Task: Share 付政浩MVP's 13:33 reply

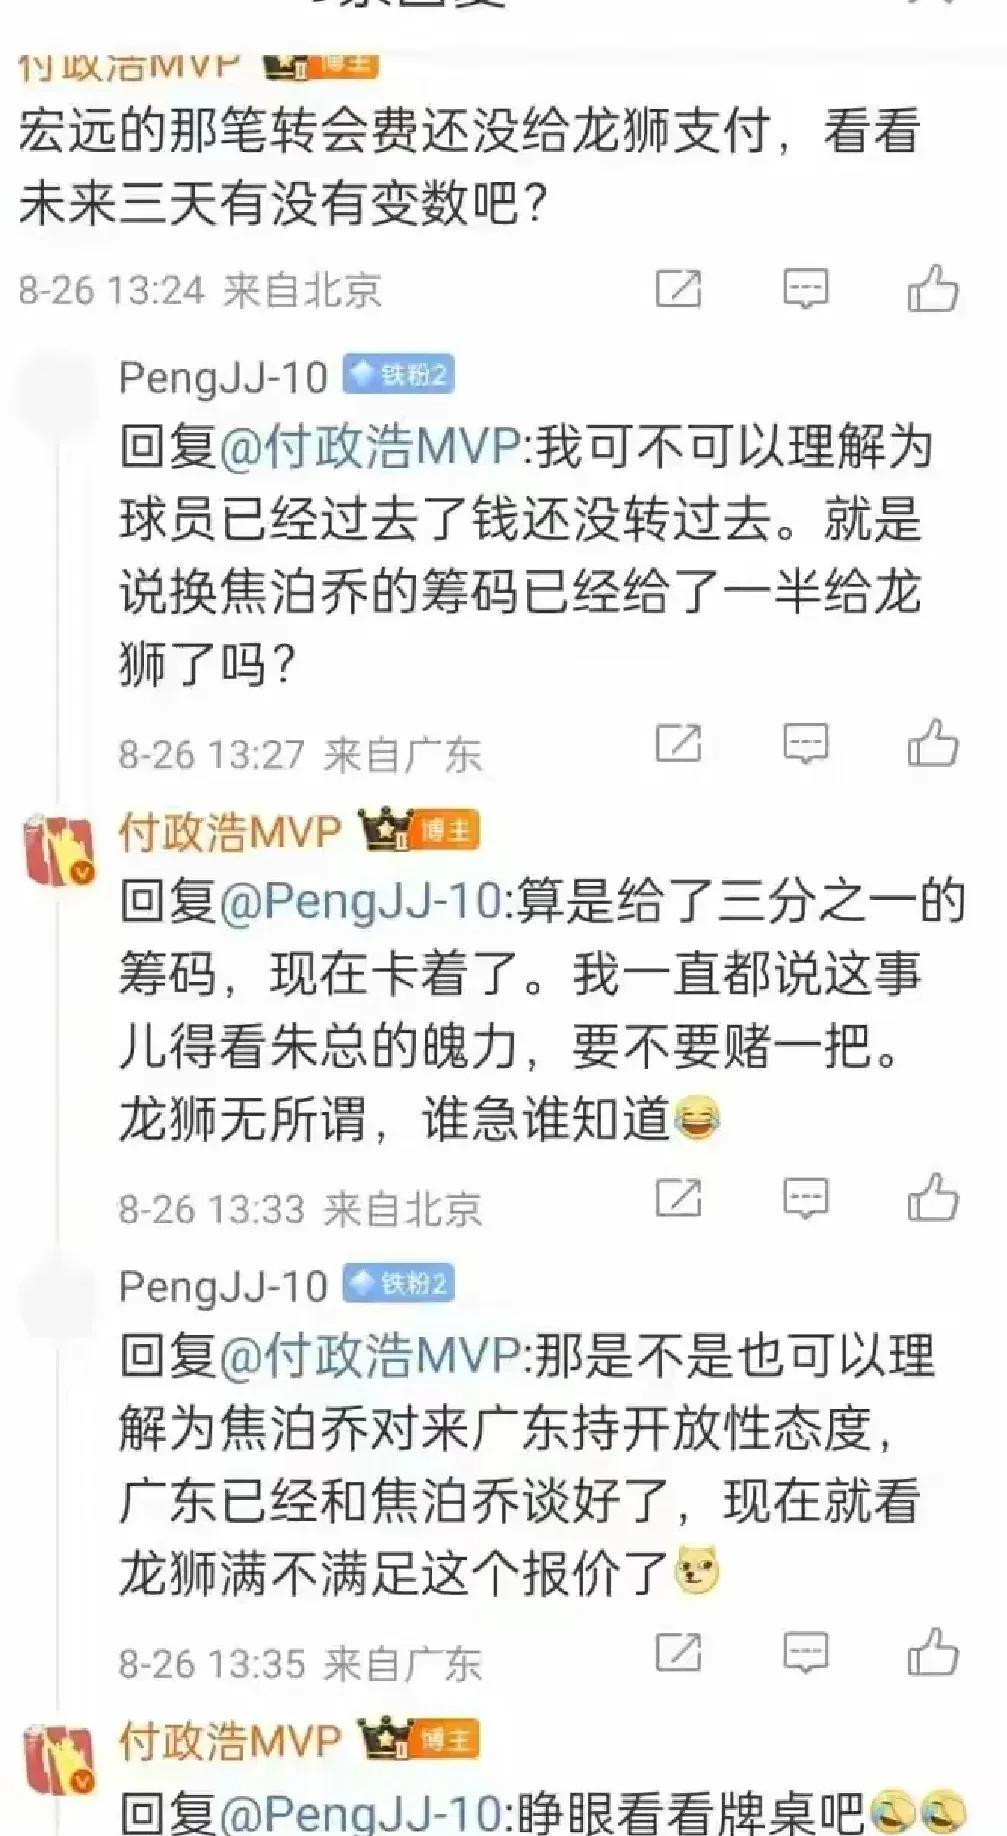Action: [678, 1198]
